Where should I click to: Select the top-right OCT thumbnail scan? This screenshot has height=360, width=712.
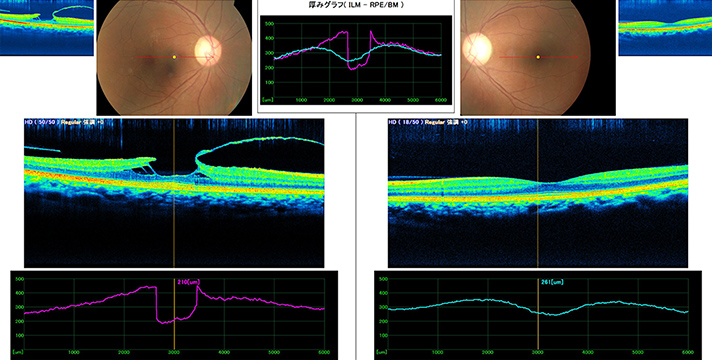[x=665, y=28]
